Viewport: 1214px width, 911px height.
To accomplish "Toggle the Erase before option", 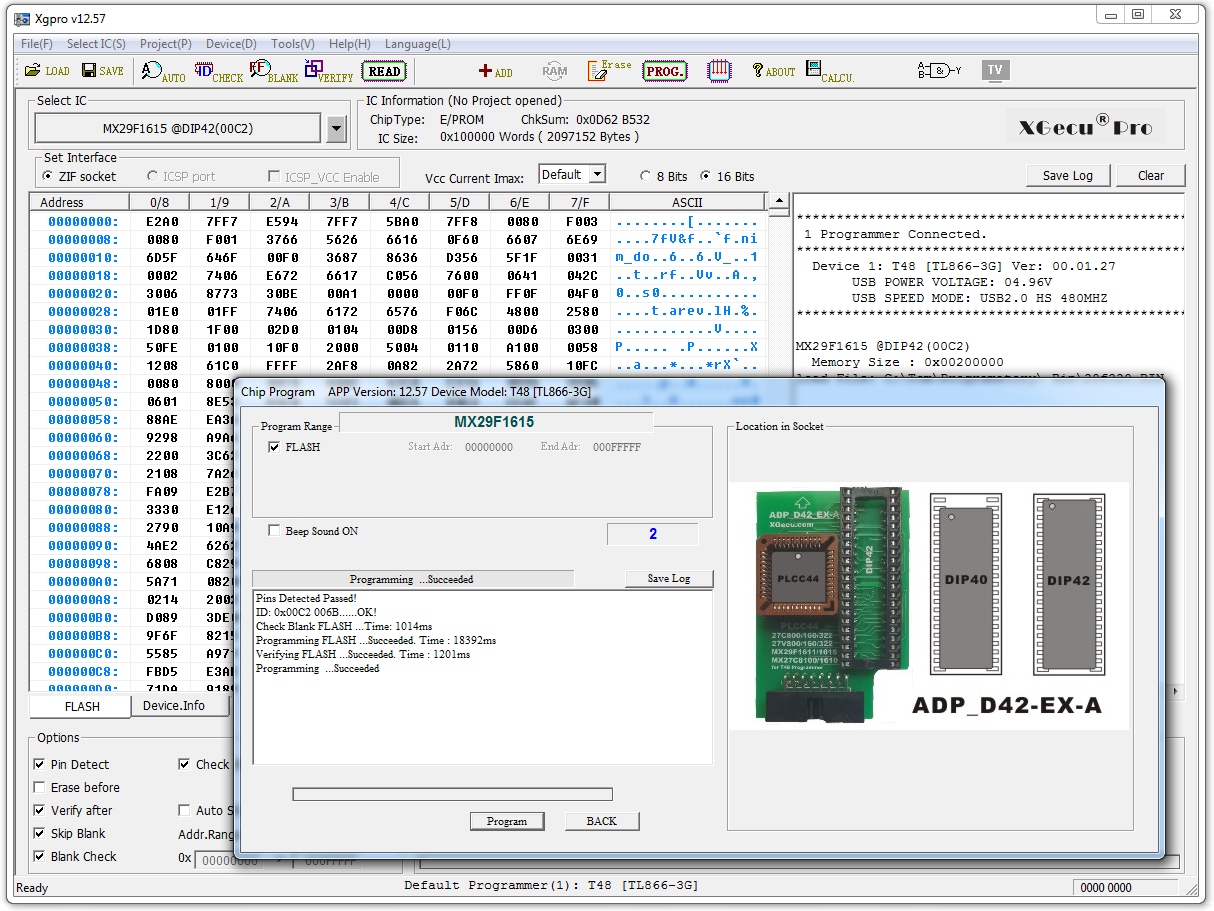I will click(40, 788).
